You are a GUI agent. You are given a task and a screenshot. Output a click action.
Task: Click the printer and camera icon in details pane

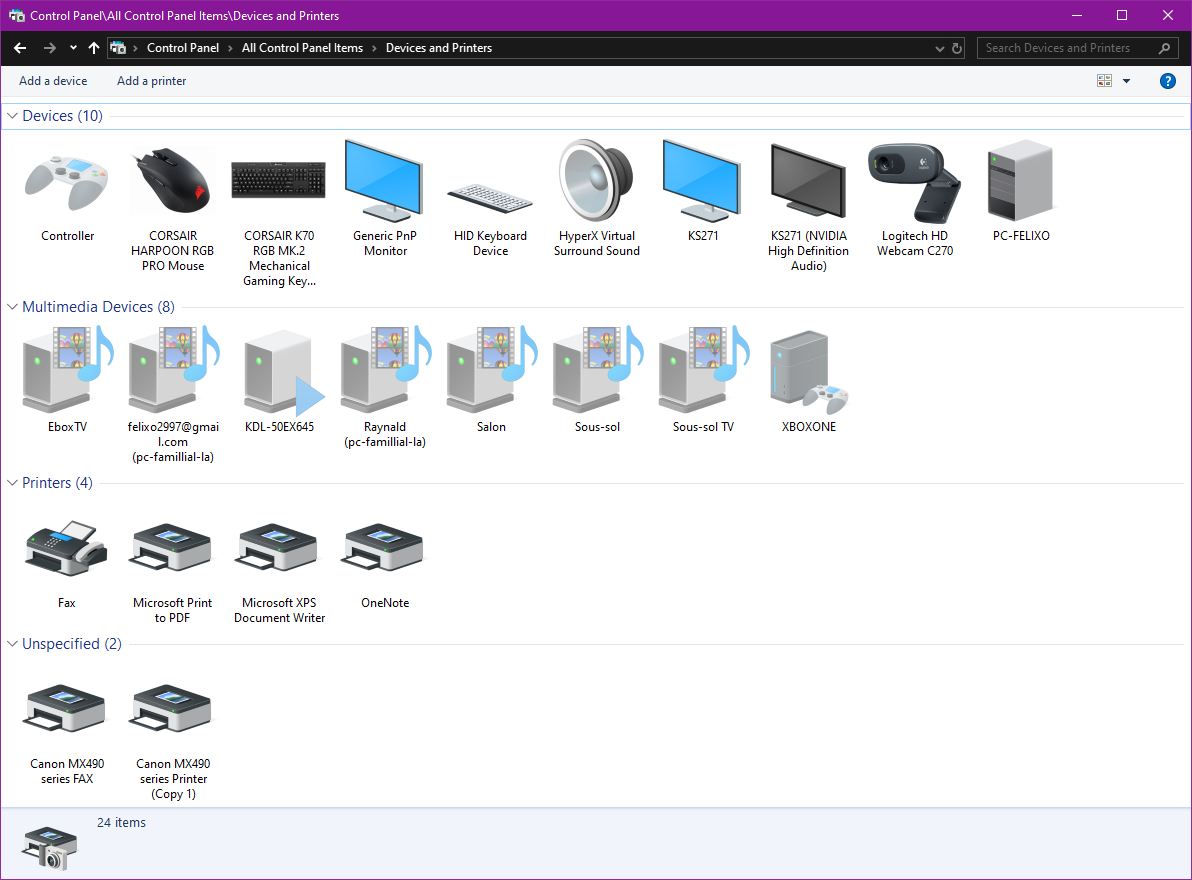49,848
